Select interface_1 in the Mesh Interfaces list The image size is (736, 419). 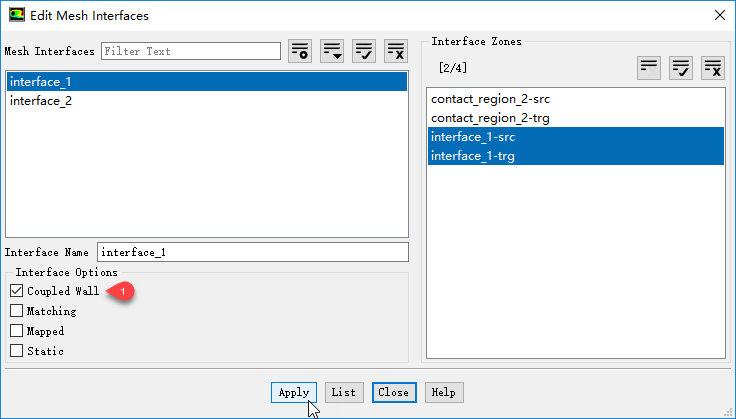point(41,82)
